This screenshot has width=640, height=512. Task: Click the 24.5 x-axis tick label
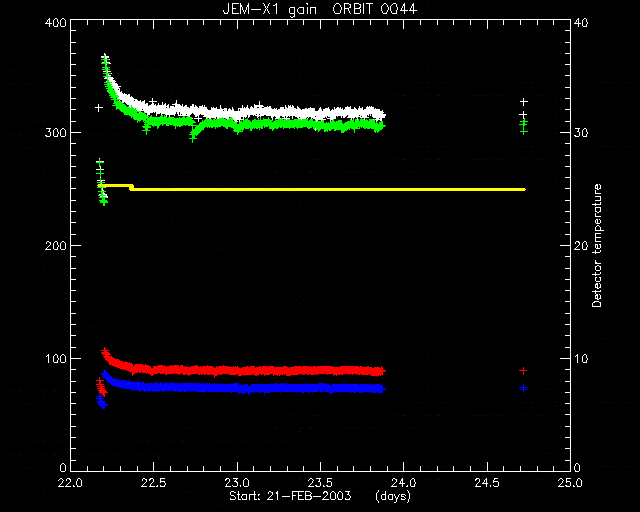[x=487, y=483]
